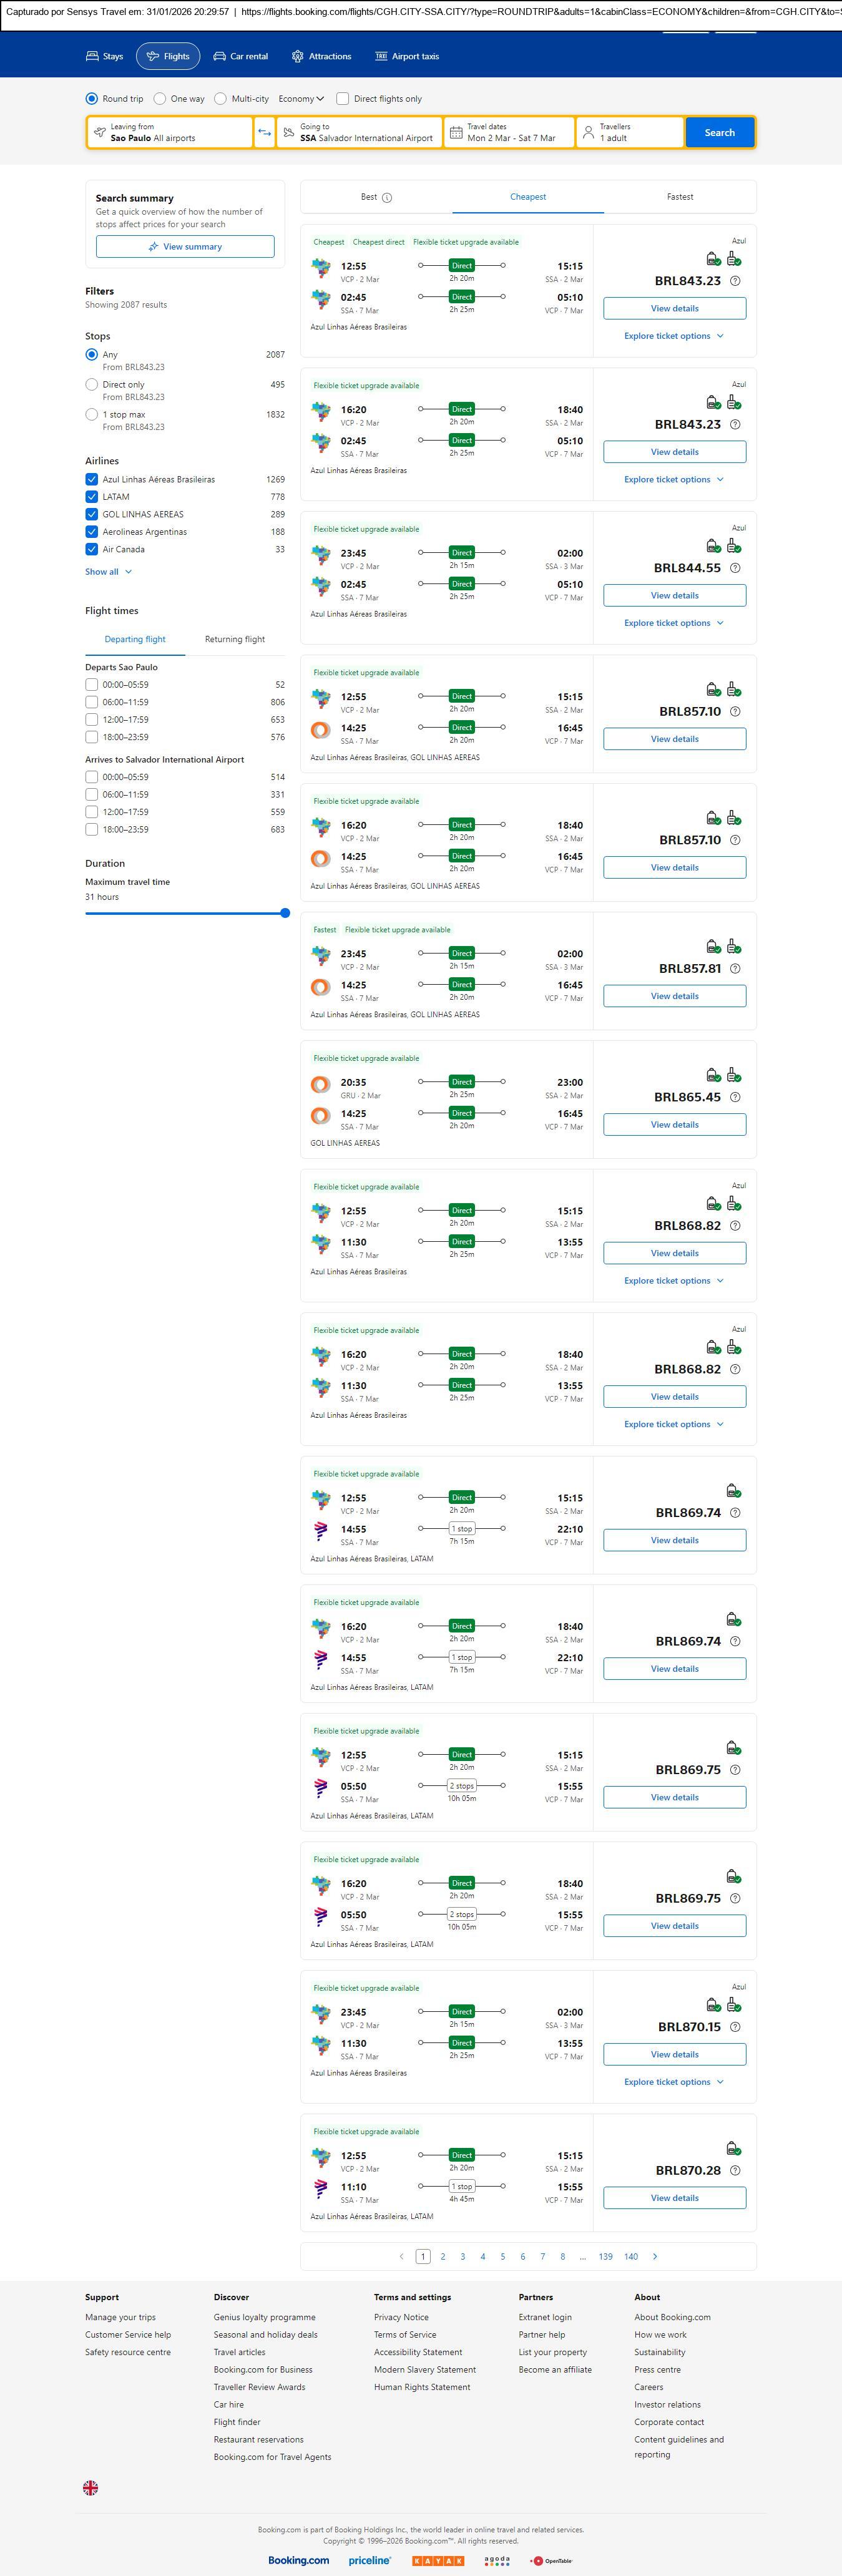
Task: Click the next page arrow in pagination
Action: point(655,2256)
